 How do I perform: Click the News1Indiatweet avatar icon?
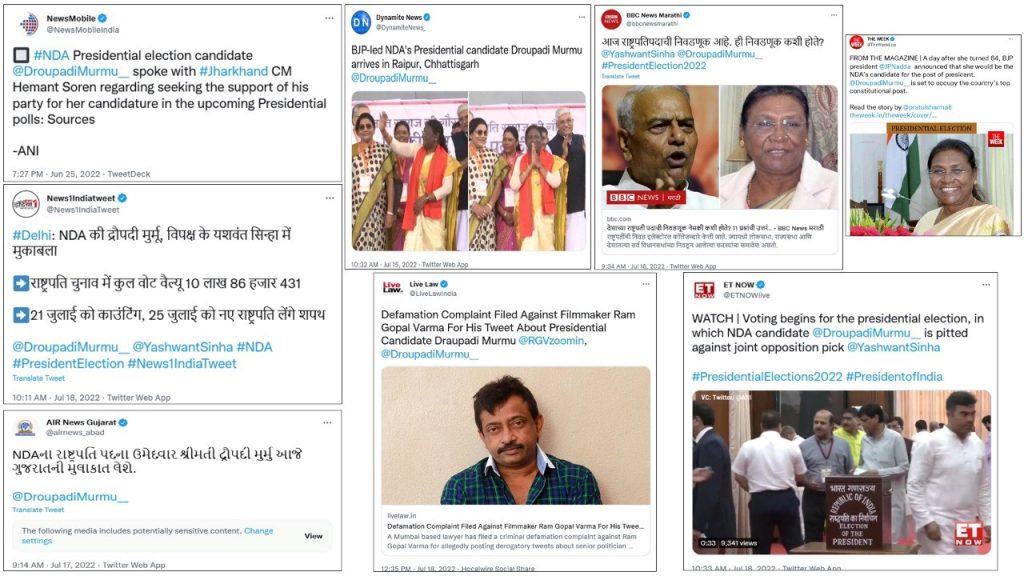[25, 203]
